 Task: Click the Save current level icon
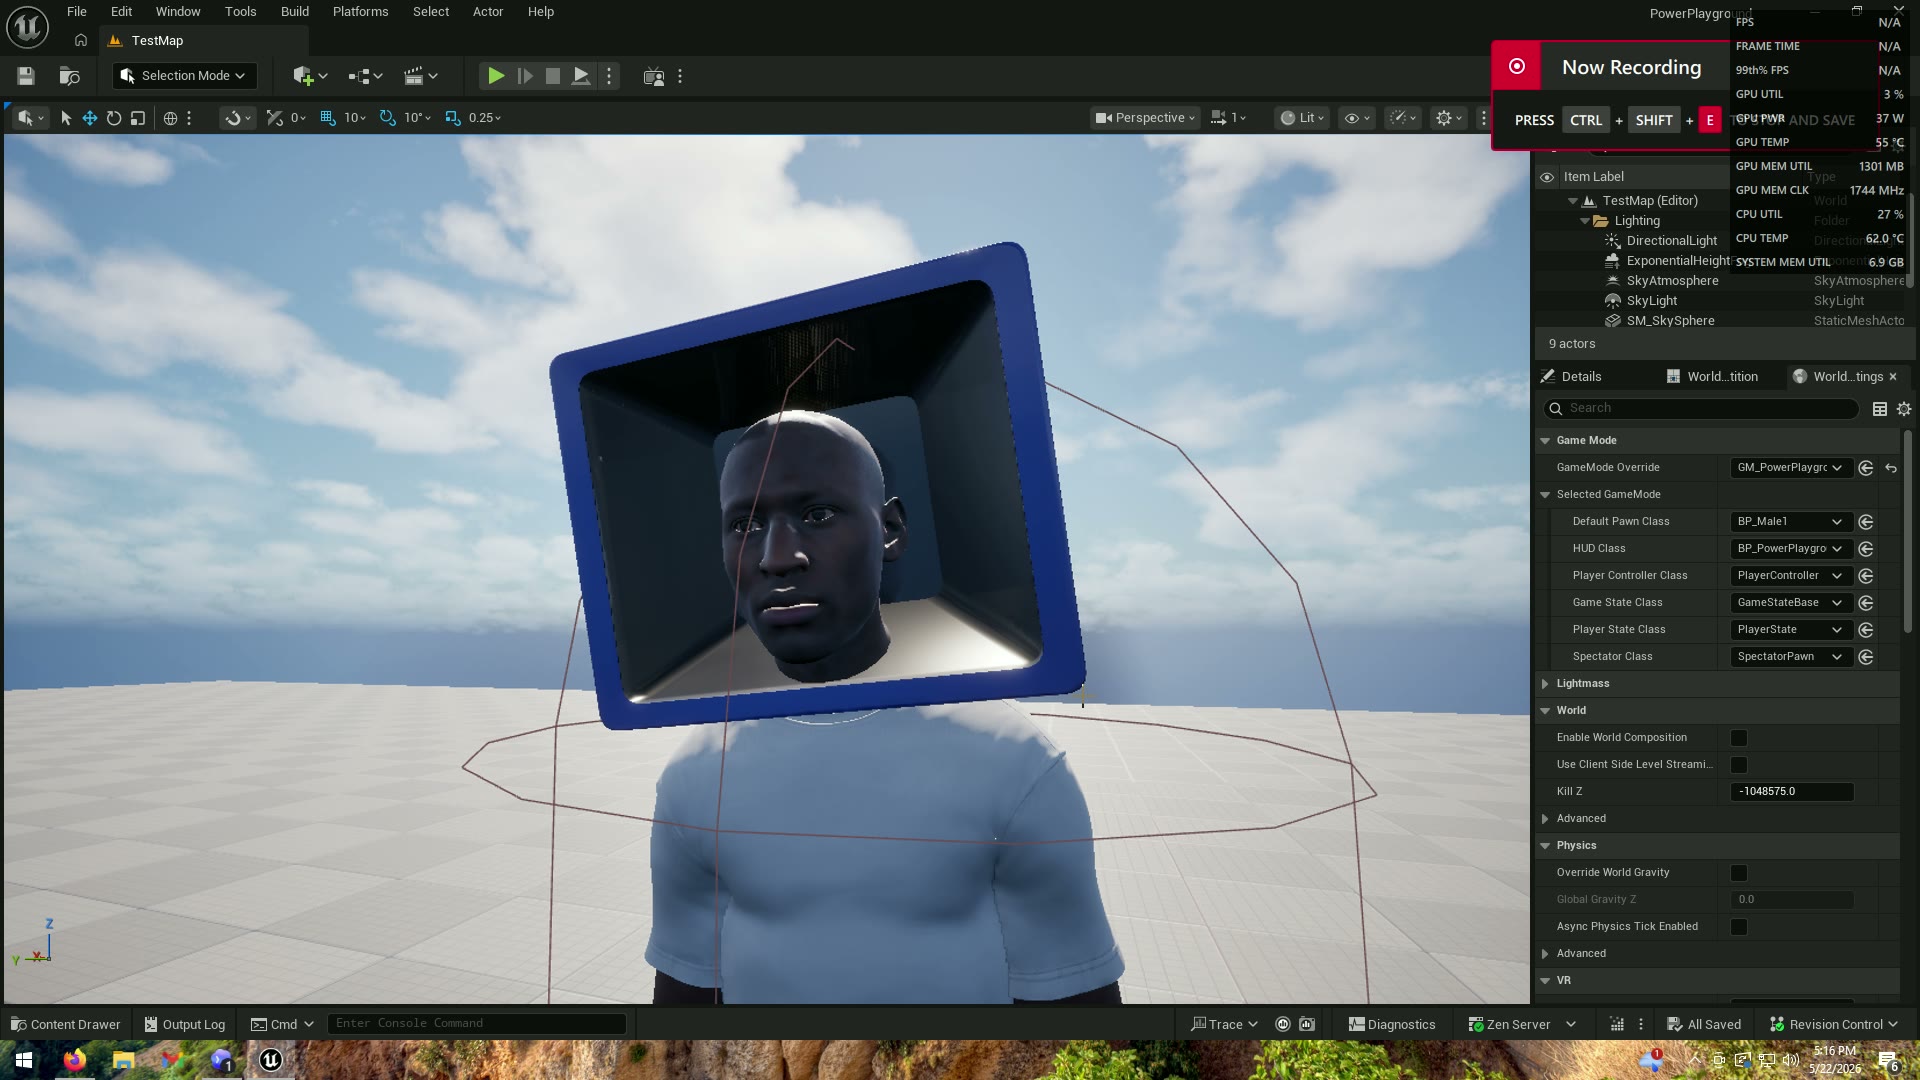(26, 76)
